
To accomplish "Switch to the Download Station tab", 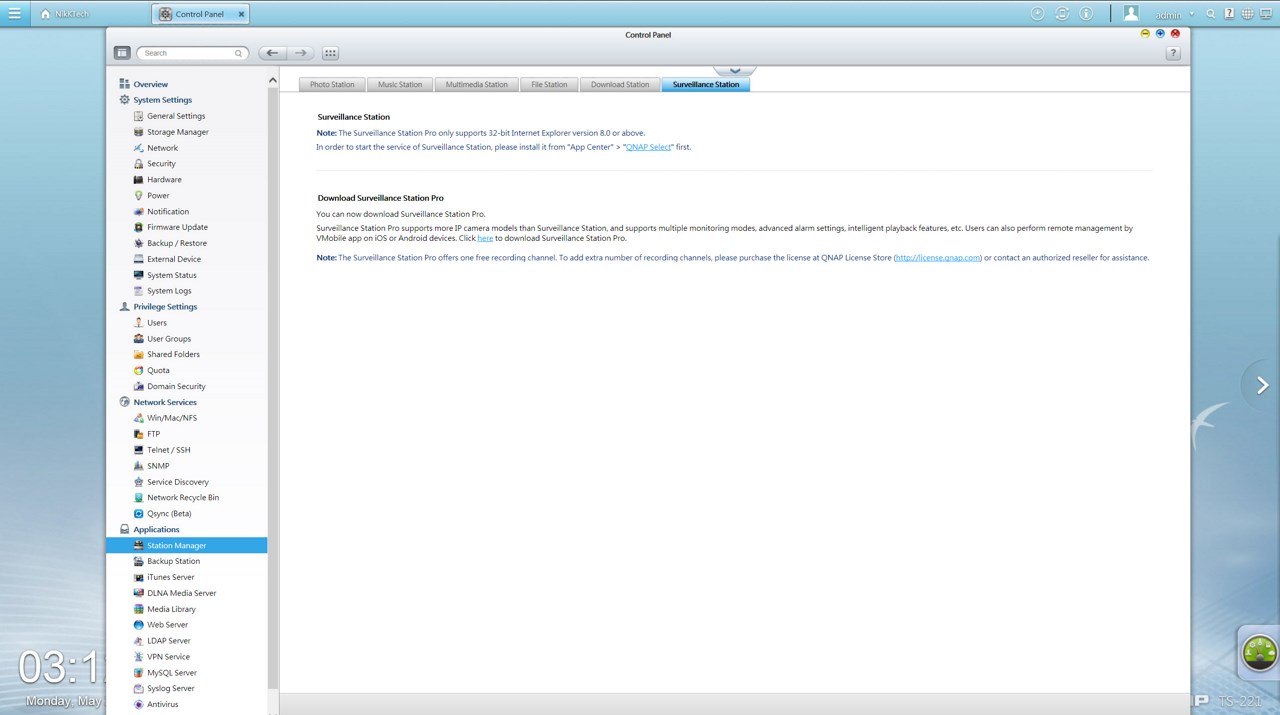I will tap(620, 84).
